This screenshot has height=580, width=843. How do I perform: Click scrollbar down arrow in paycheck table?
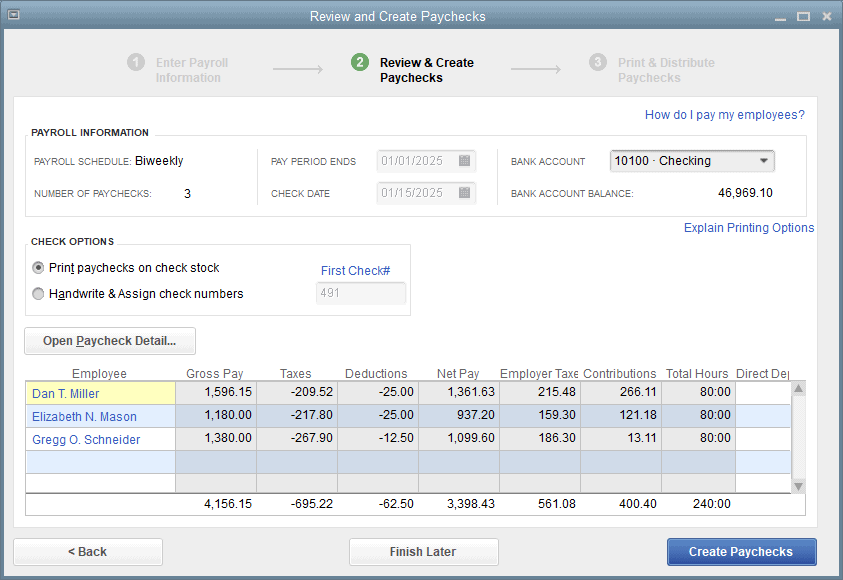[x=798, y=486]
